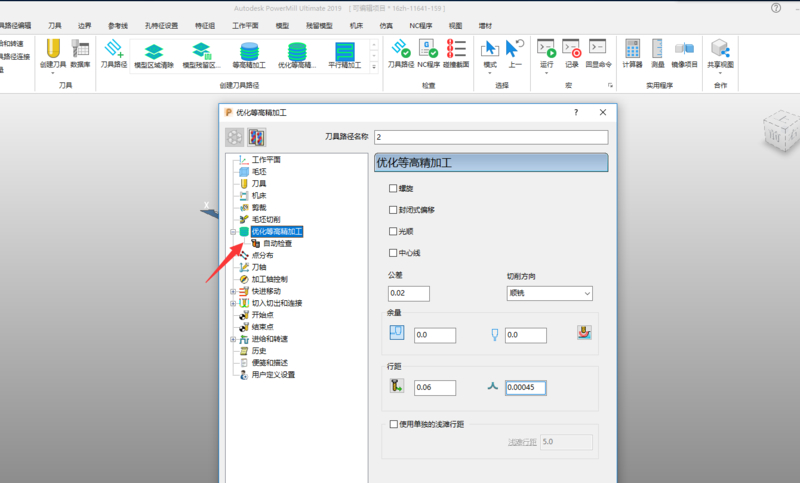Expand the 切入切出和连接 tree node
The image size is (800, 483).
pos(233,303)
